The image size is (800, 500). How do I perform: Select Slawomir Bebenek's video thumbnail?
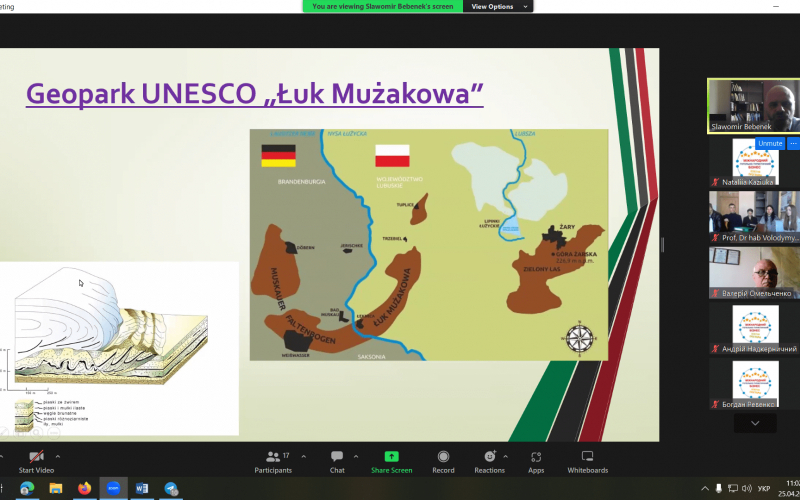(x=754, y=106)
